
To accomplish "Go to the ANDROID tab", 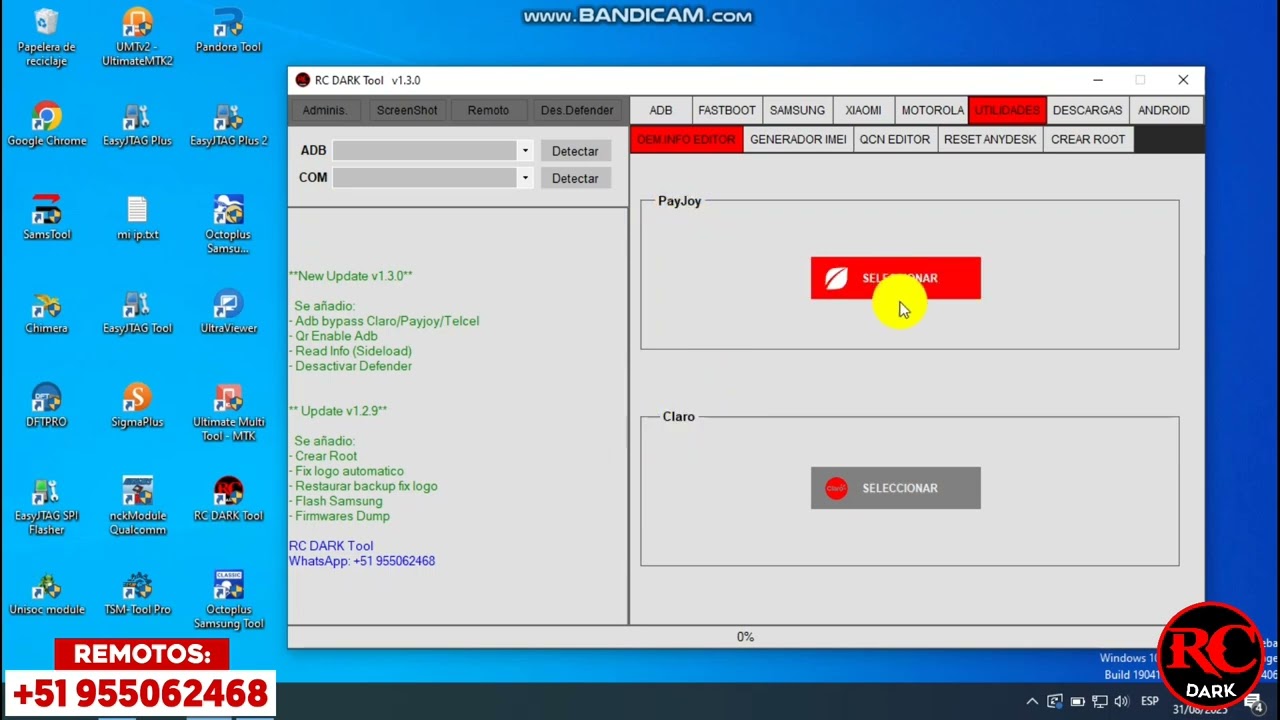I will tap(1163, 110).
